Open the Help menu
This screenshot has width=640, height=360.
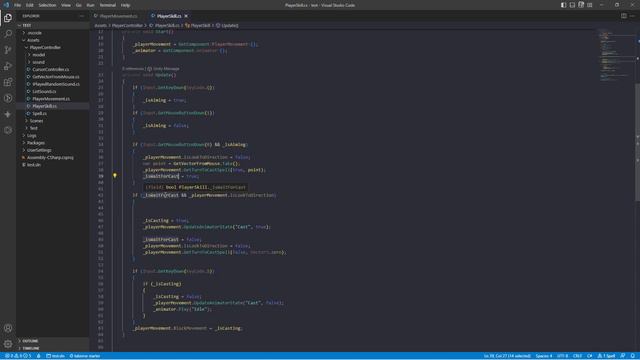(x=126, y=5)
